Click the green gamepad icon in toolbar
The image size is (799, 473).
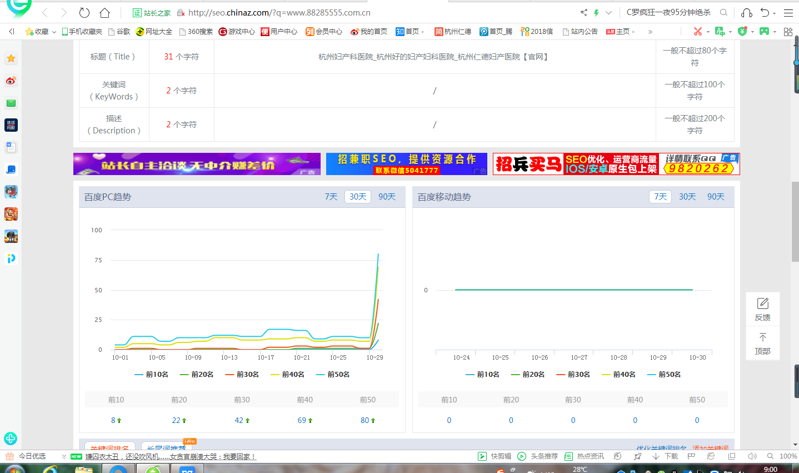764,32
